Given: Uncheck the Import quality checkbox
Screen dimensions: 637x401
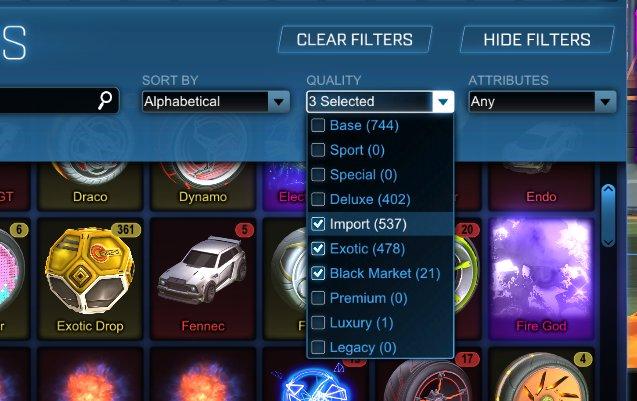Looking at the screenshot, I should pyautogui.click(x=318, y=224).
